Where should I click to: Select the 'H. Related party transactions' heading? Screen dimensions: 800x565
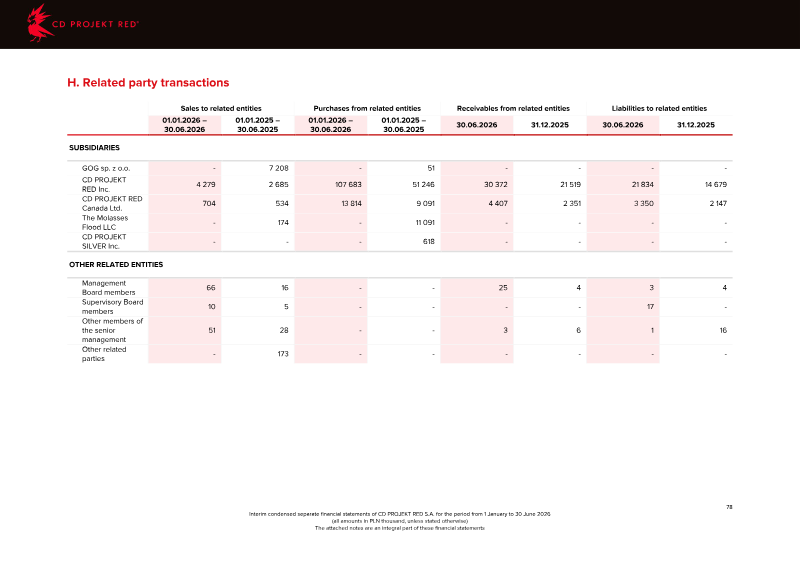(148, 83)
